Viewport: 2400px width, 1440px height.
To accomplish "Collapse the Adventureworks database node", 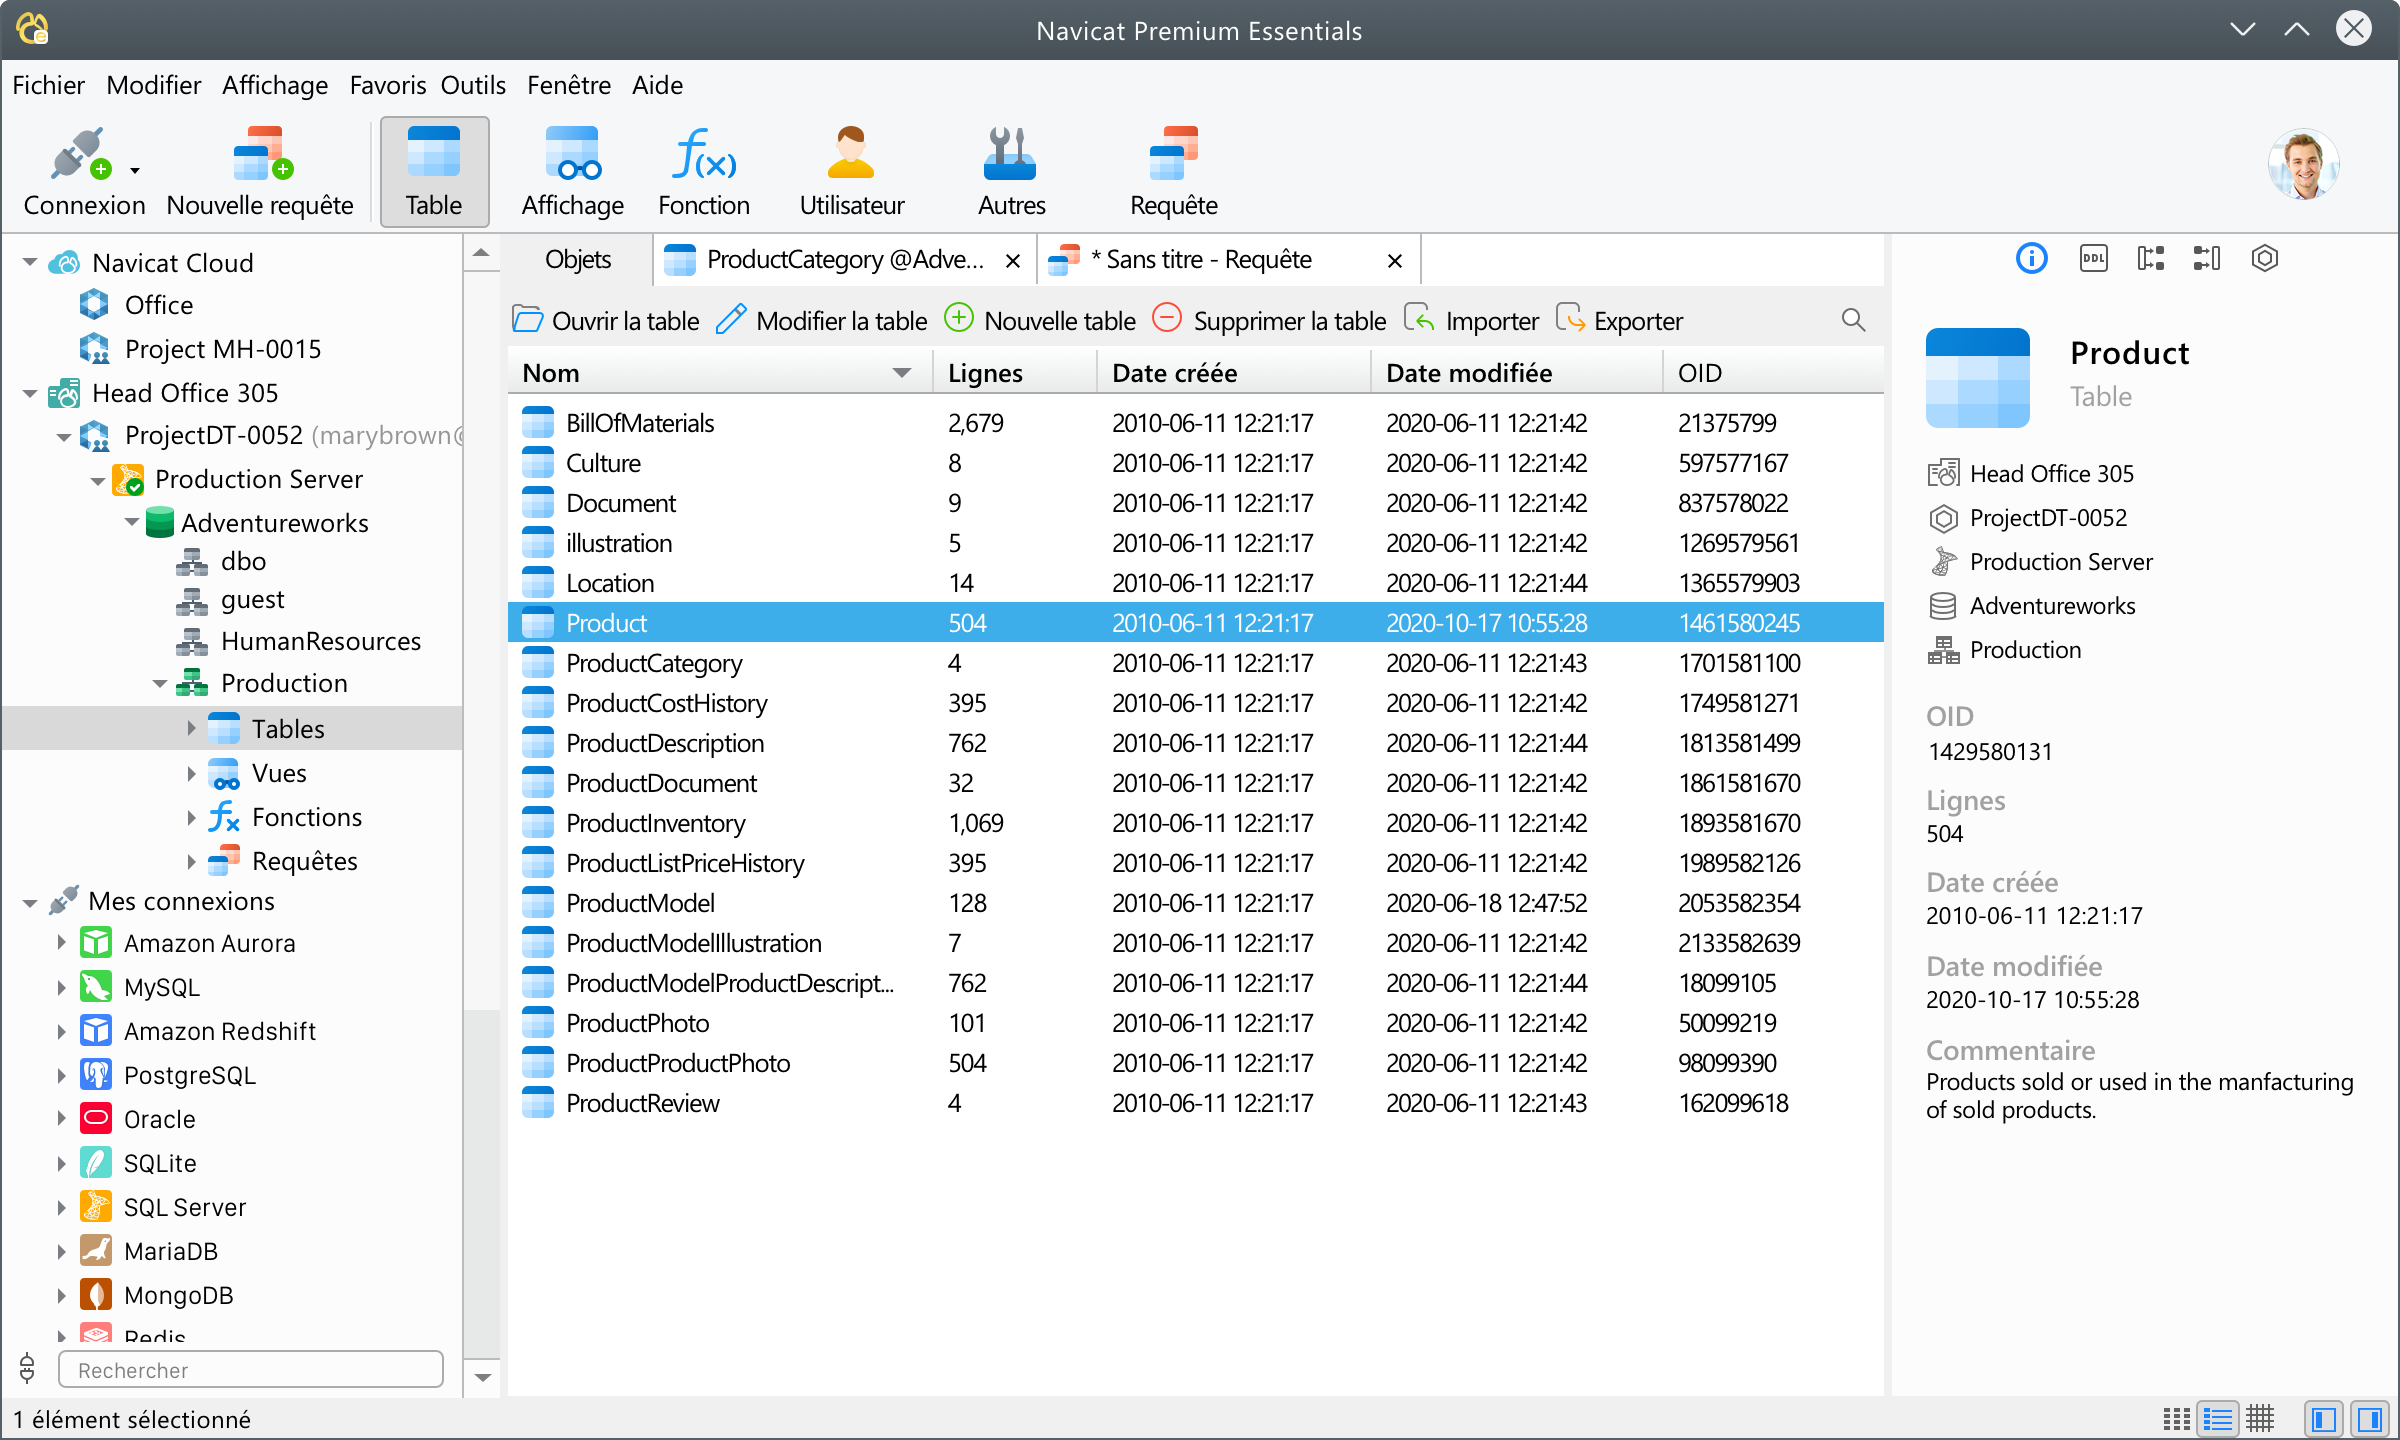I will point(132,523).
